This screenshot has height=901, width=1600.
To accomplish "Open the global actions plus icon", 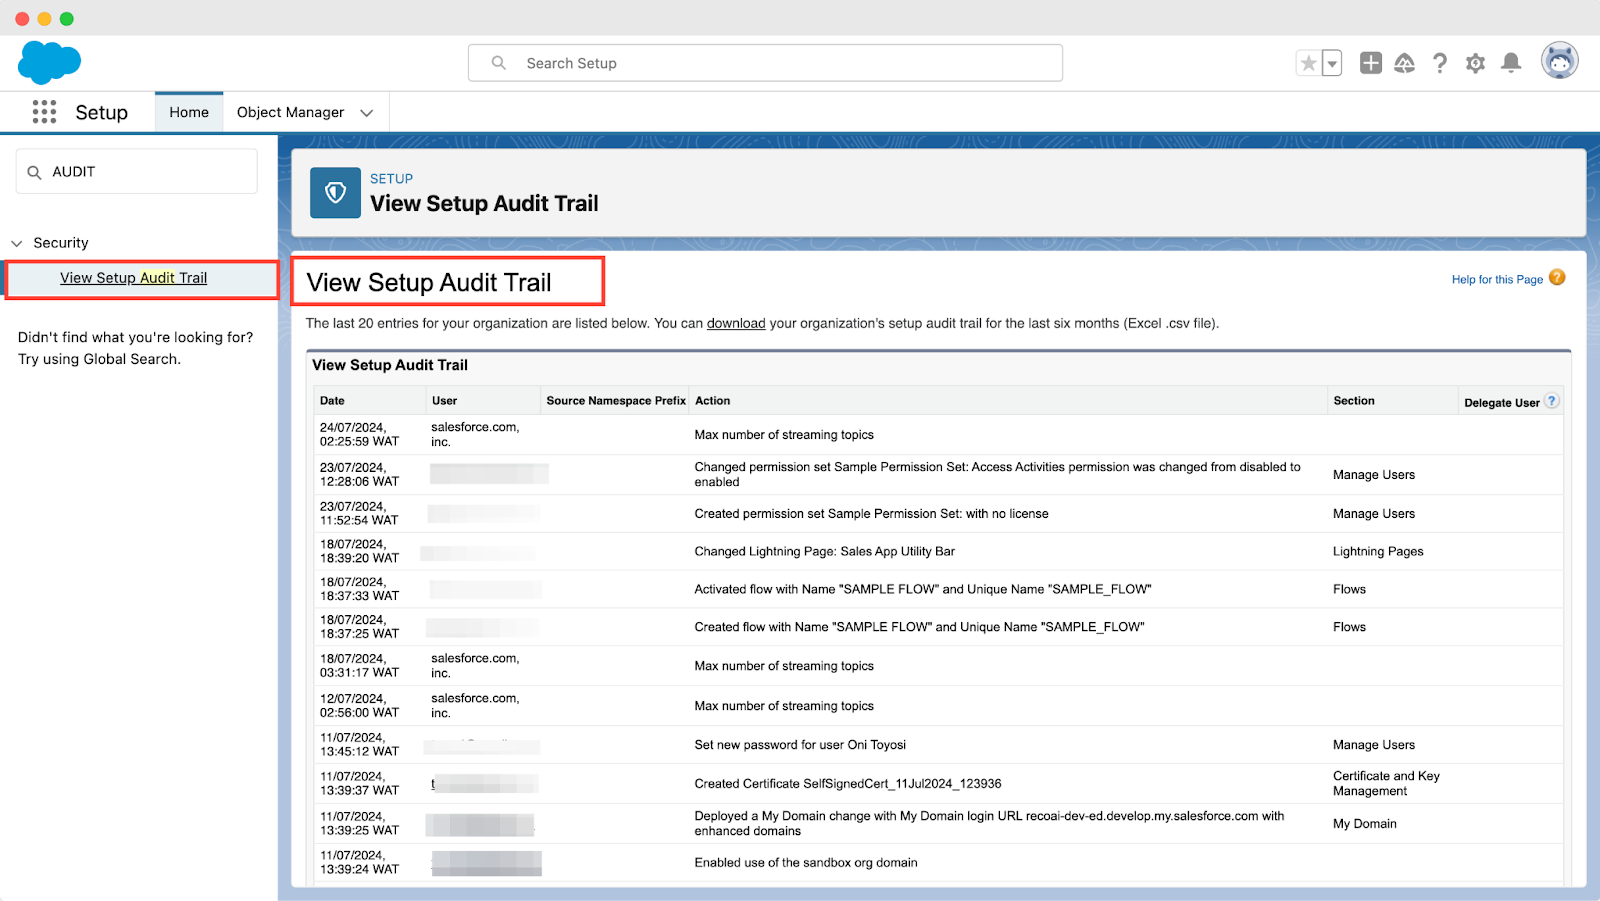I will [x=1371, y=63].
